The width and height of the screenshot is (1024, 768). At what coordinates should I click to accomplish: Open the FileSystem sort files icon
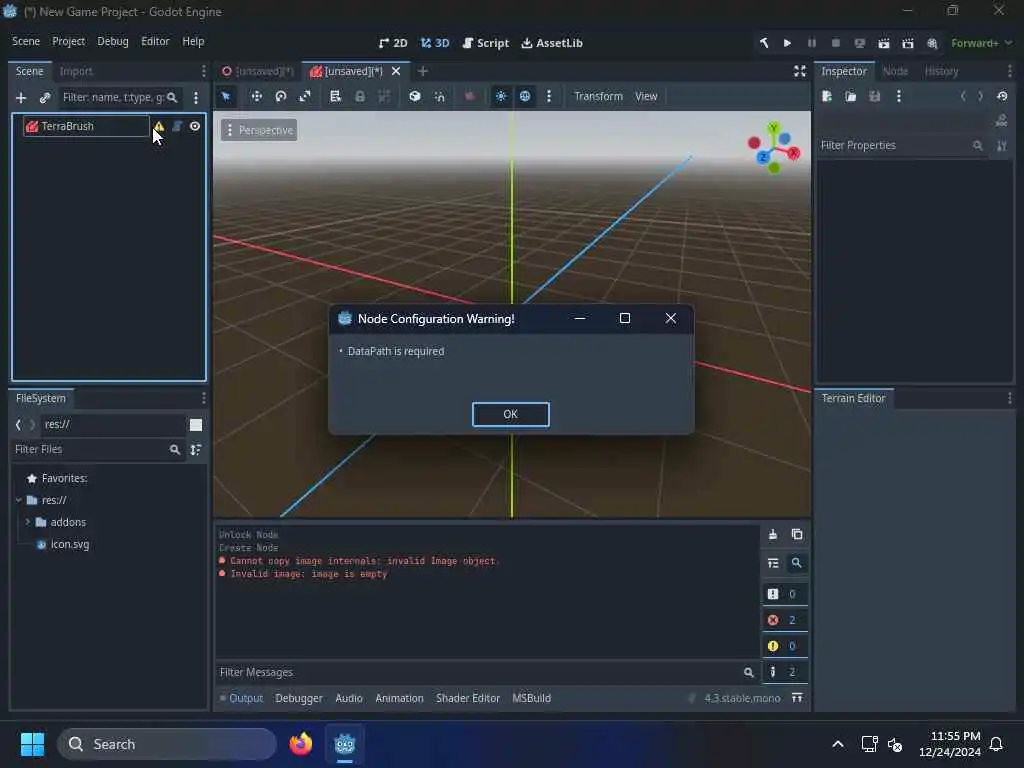(196, 449)
